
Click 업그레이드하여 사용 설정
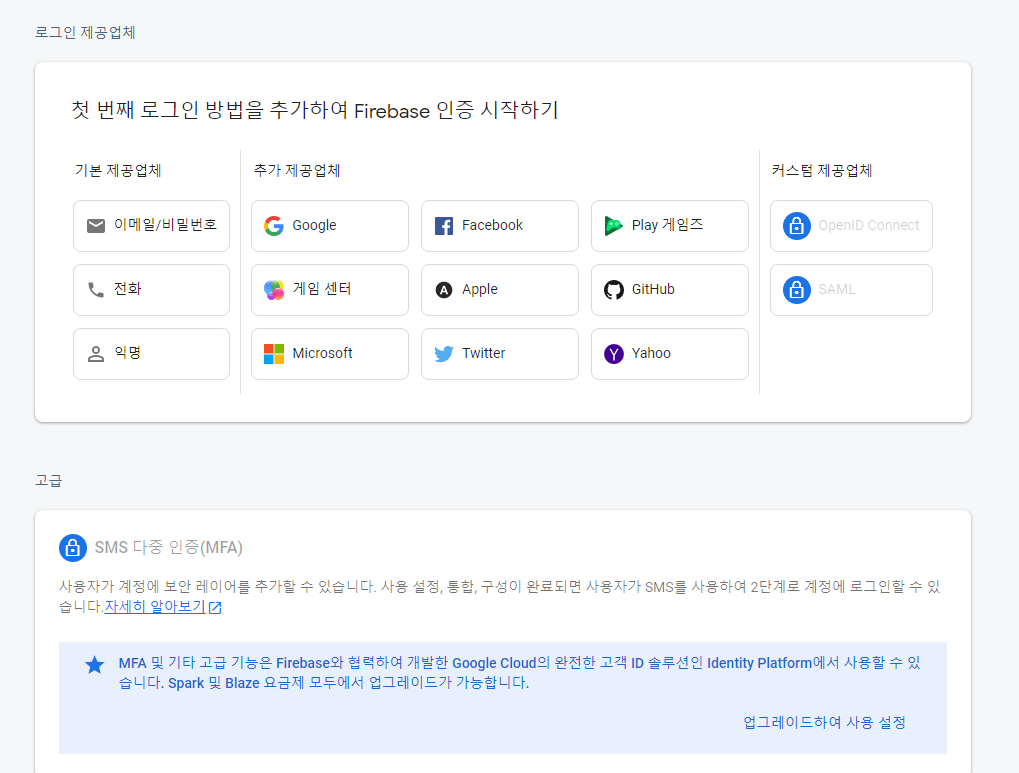[824, 722]
